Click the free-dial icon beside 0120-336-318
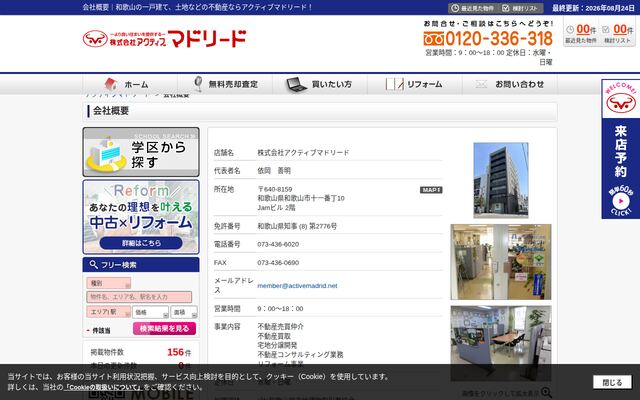The image size is (640, 400). (x=433, y=39)
